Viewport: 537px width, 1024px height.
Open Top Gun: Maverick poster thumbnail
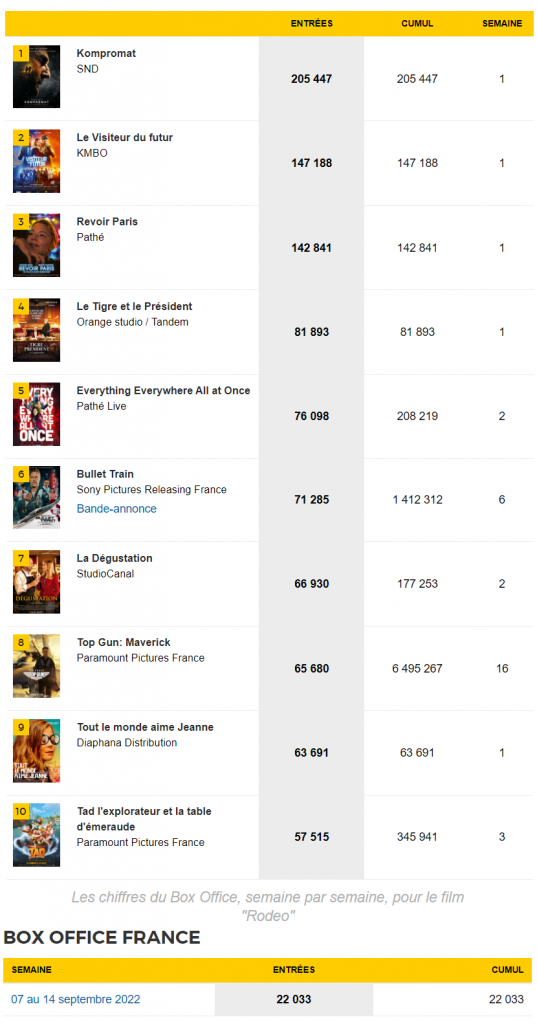tap(37, 665)
